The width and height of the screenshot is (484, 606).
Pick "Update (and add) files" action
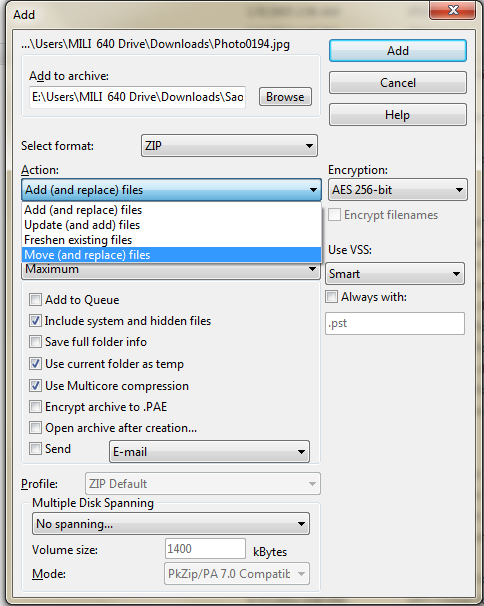click(x=171, y=225)
